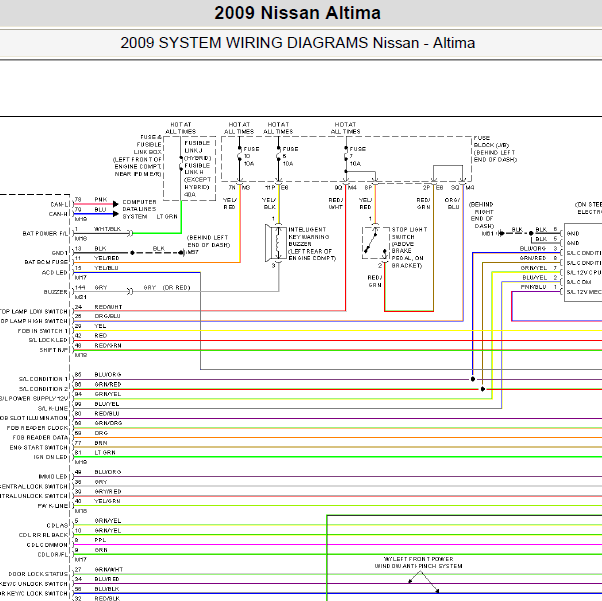Select the "RED/WHT" wire label at pin 24

(108, 307)
